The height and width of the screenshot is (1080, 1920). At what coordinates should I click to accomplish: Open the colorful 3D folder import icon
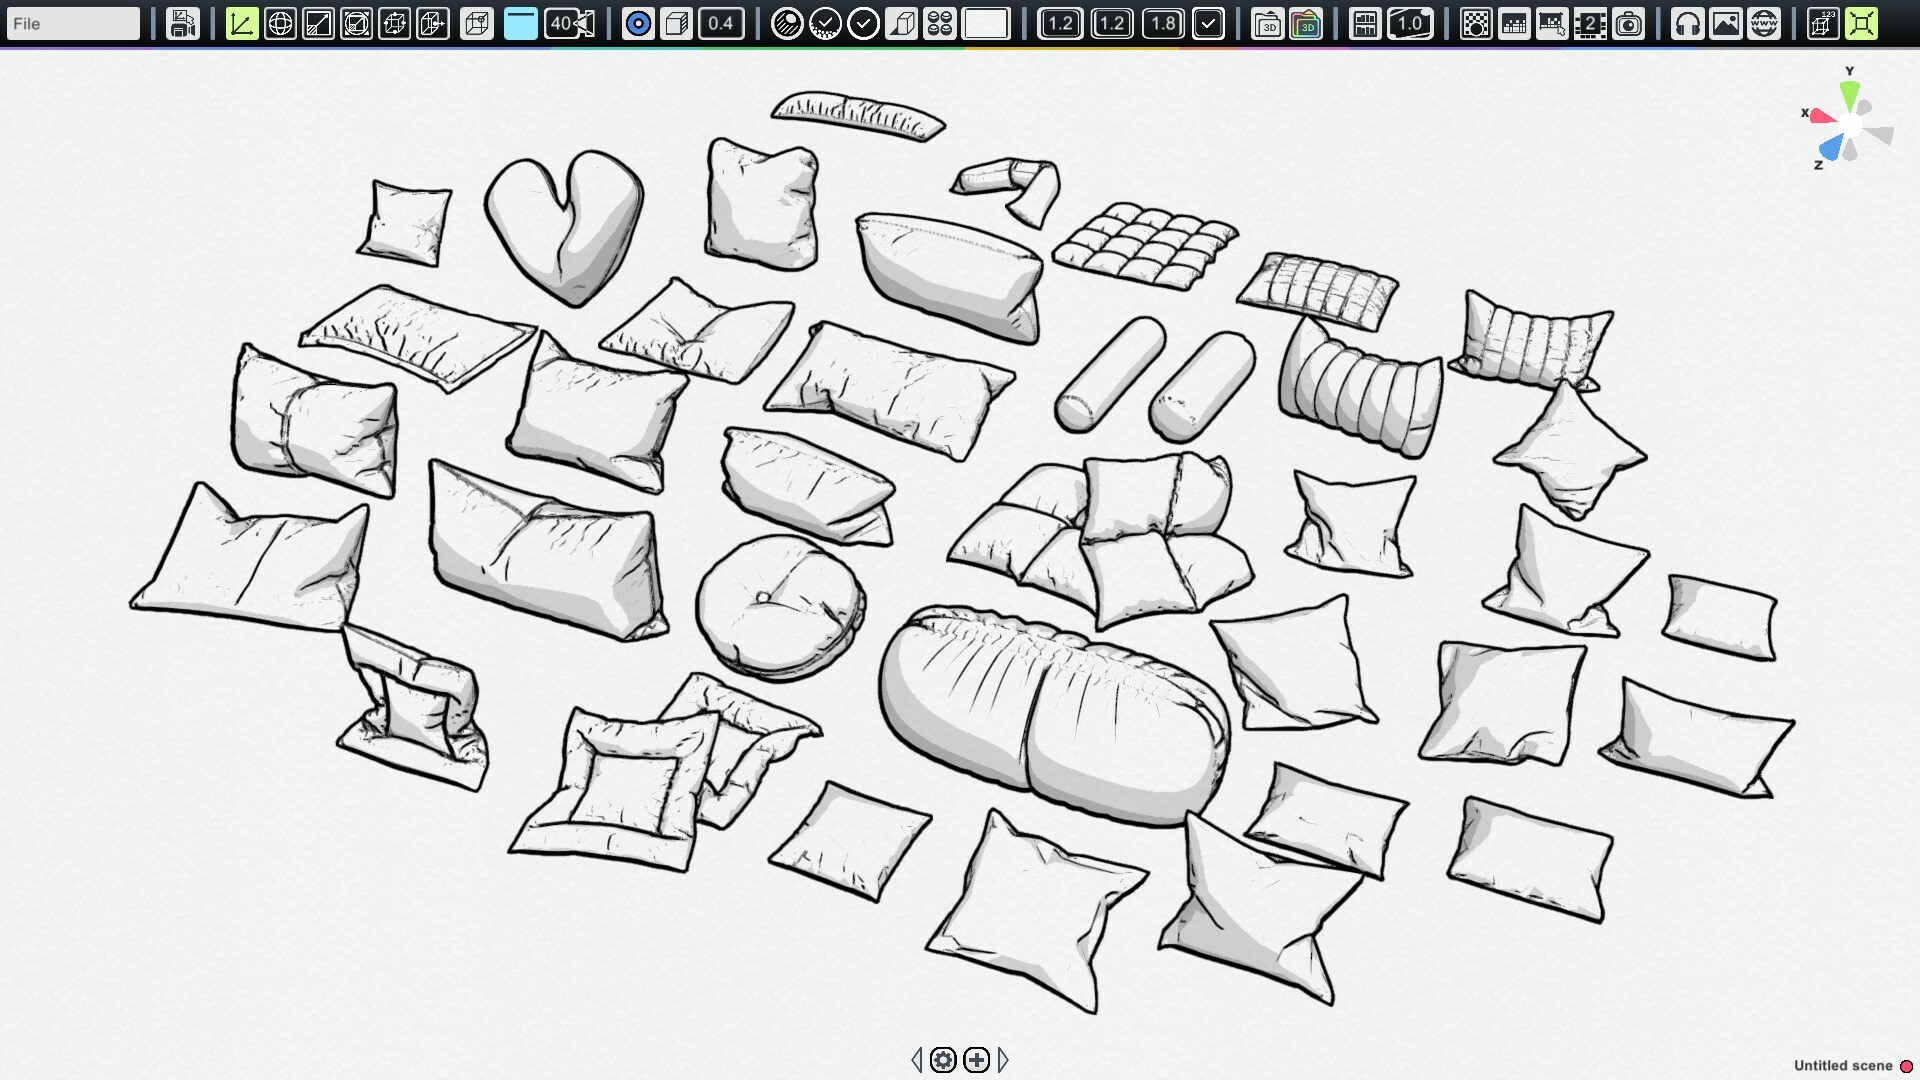point(1308,23)
